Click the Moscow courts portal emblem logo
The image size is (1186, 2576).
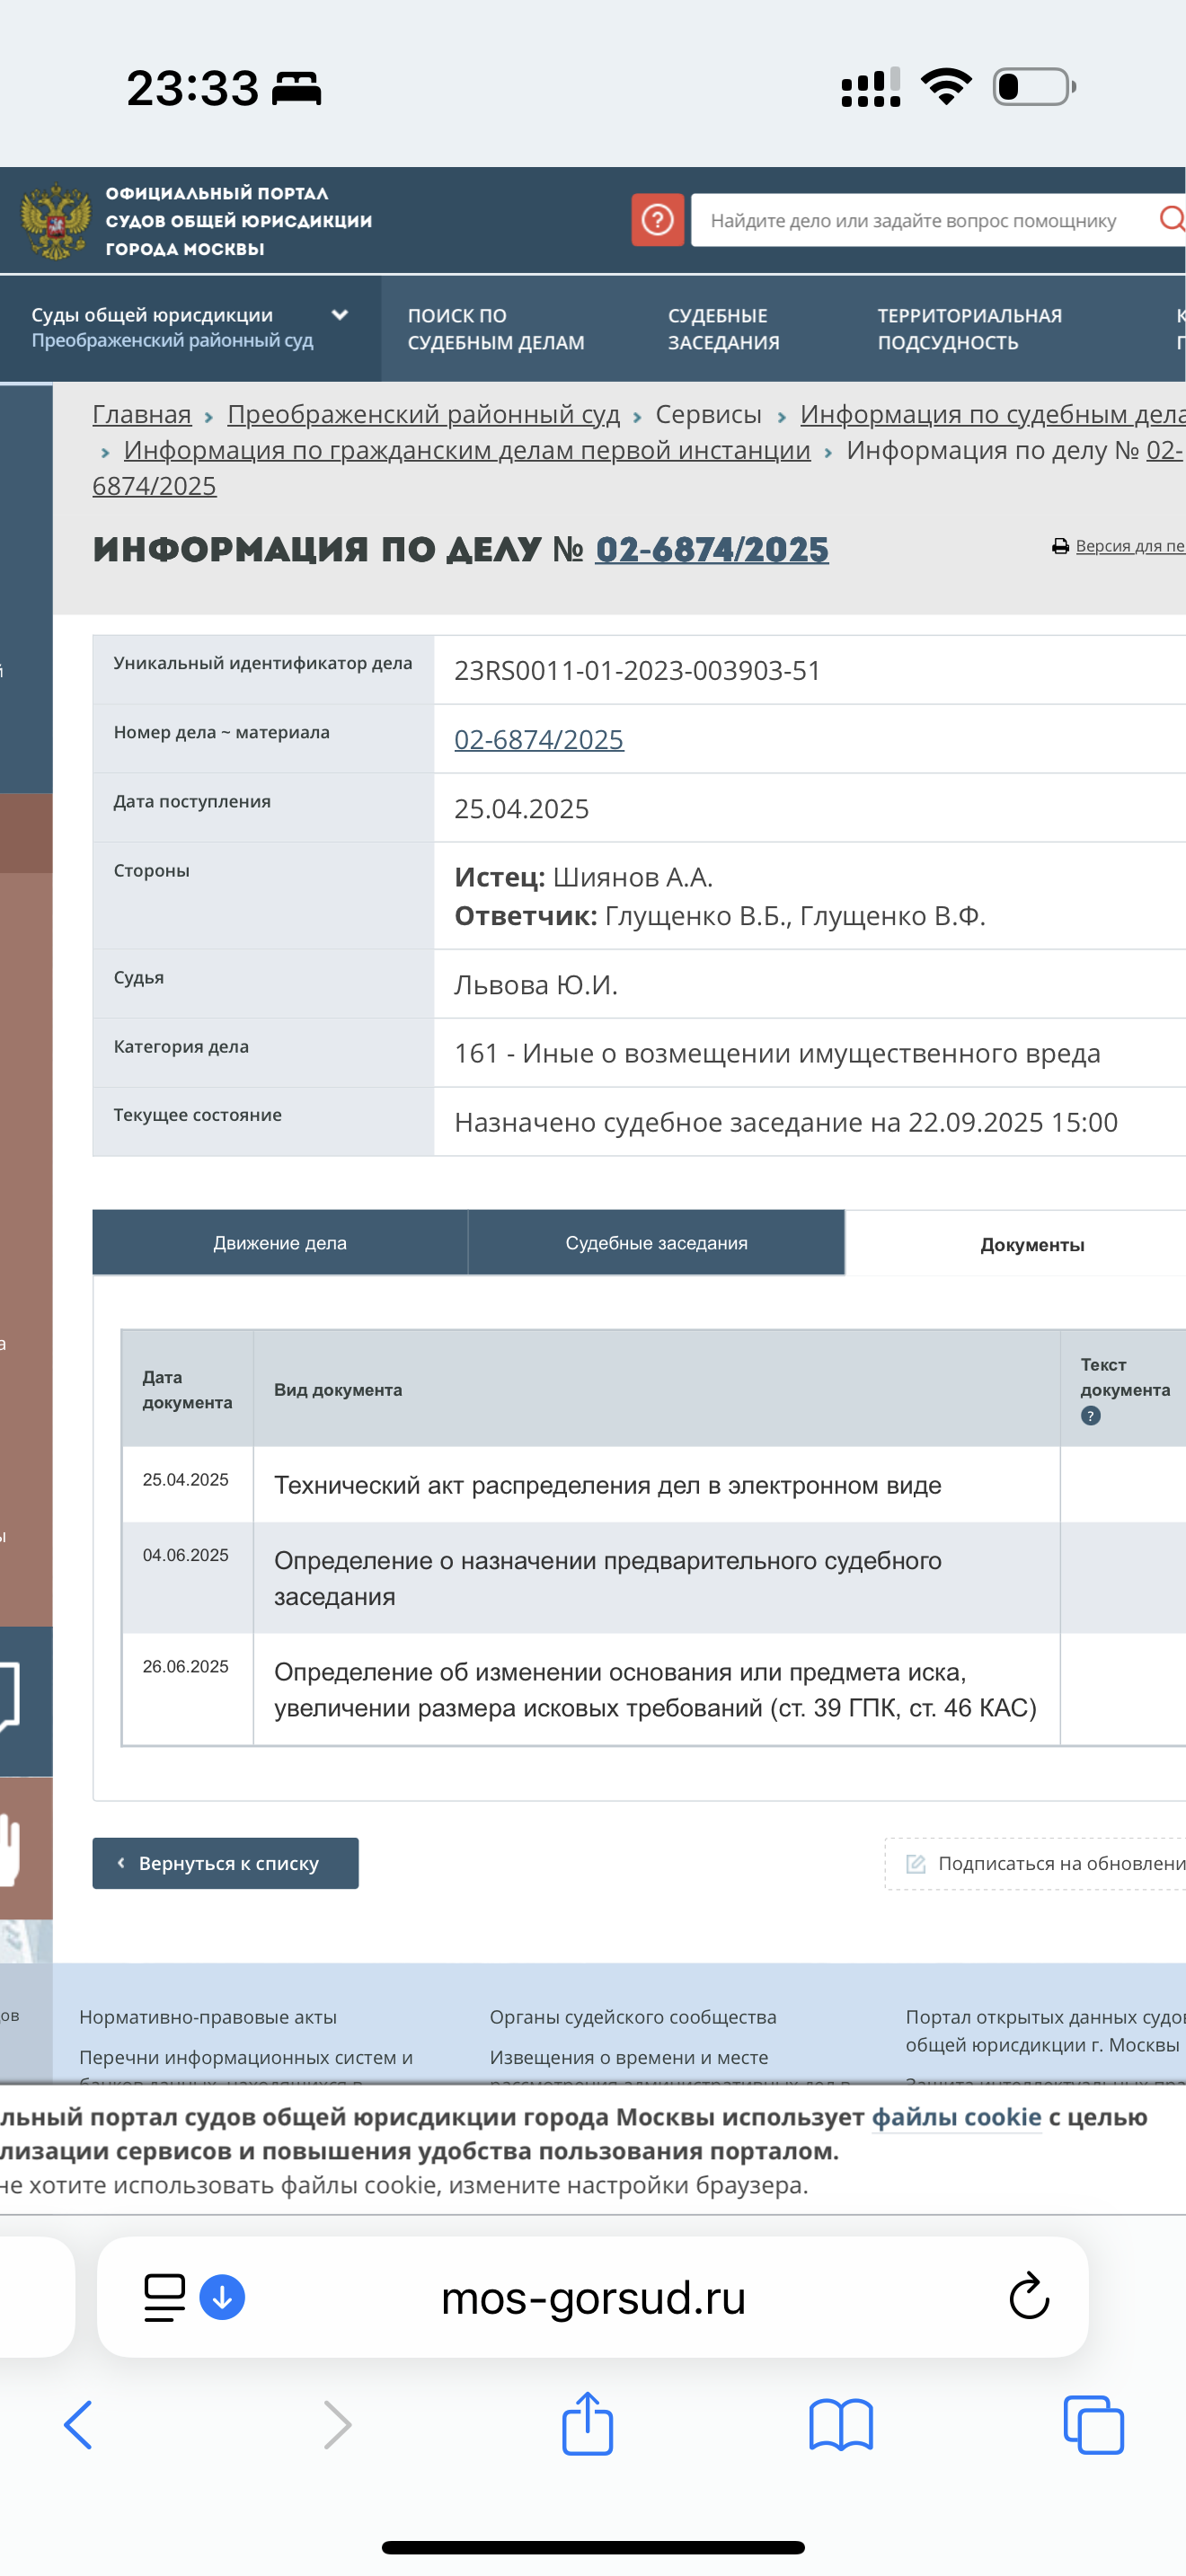point(55,221)
